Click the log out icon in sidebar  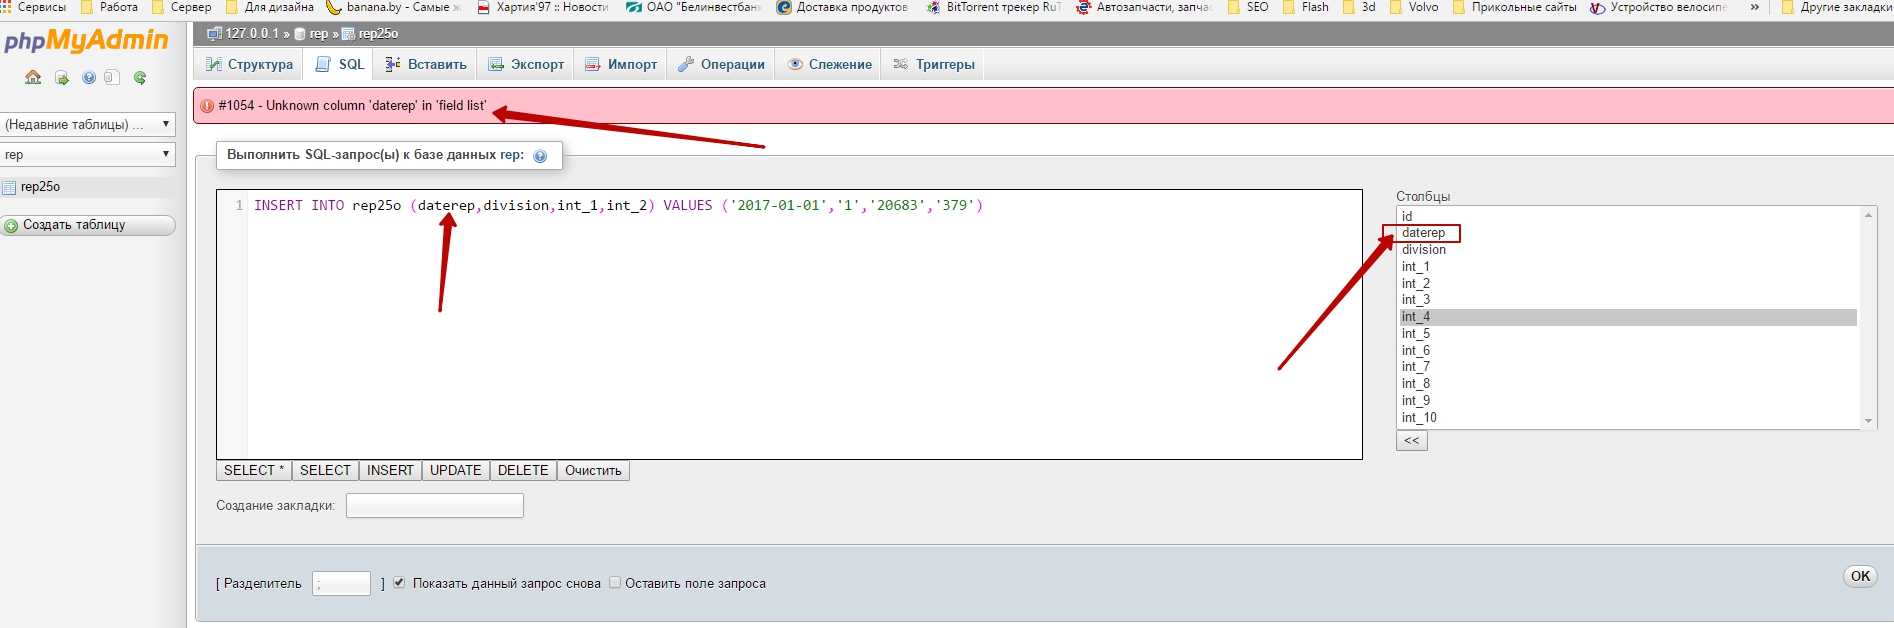(61, 78)
